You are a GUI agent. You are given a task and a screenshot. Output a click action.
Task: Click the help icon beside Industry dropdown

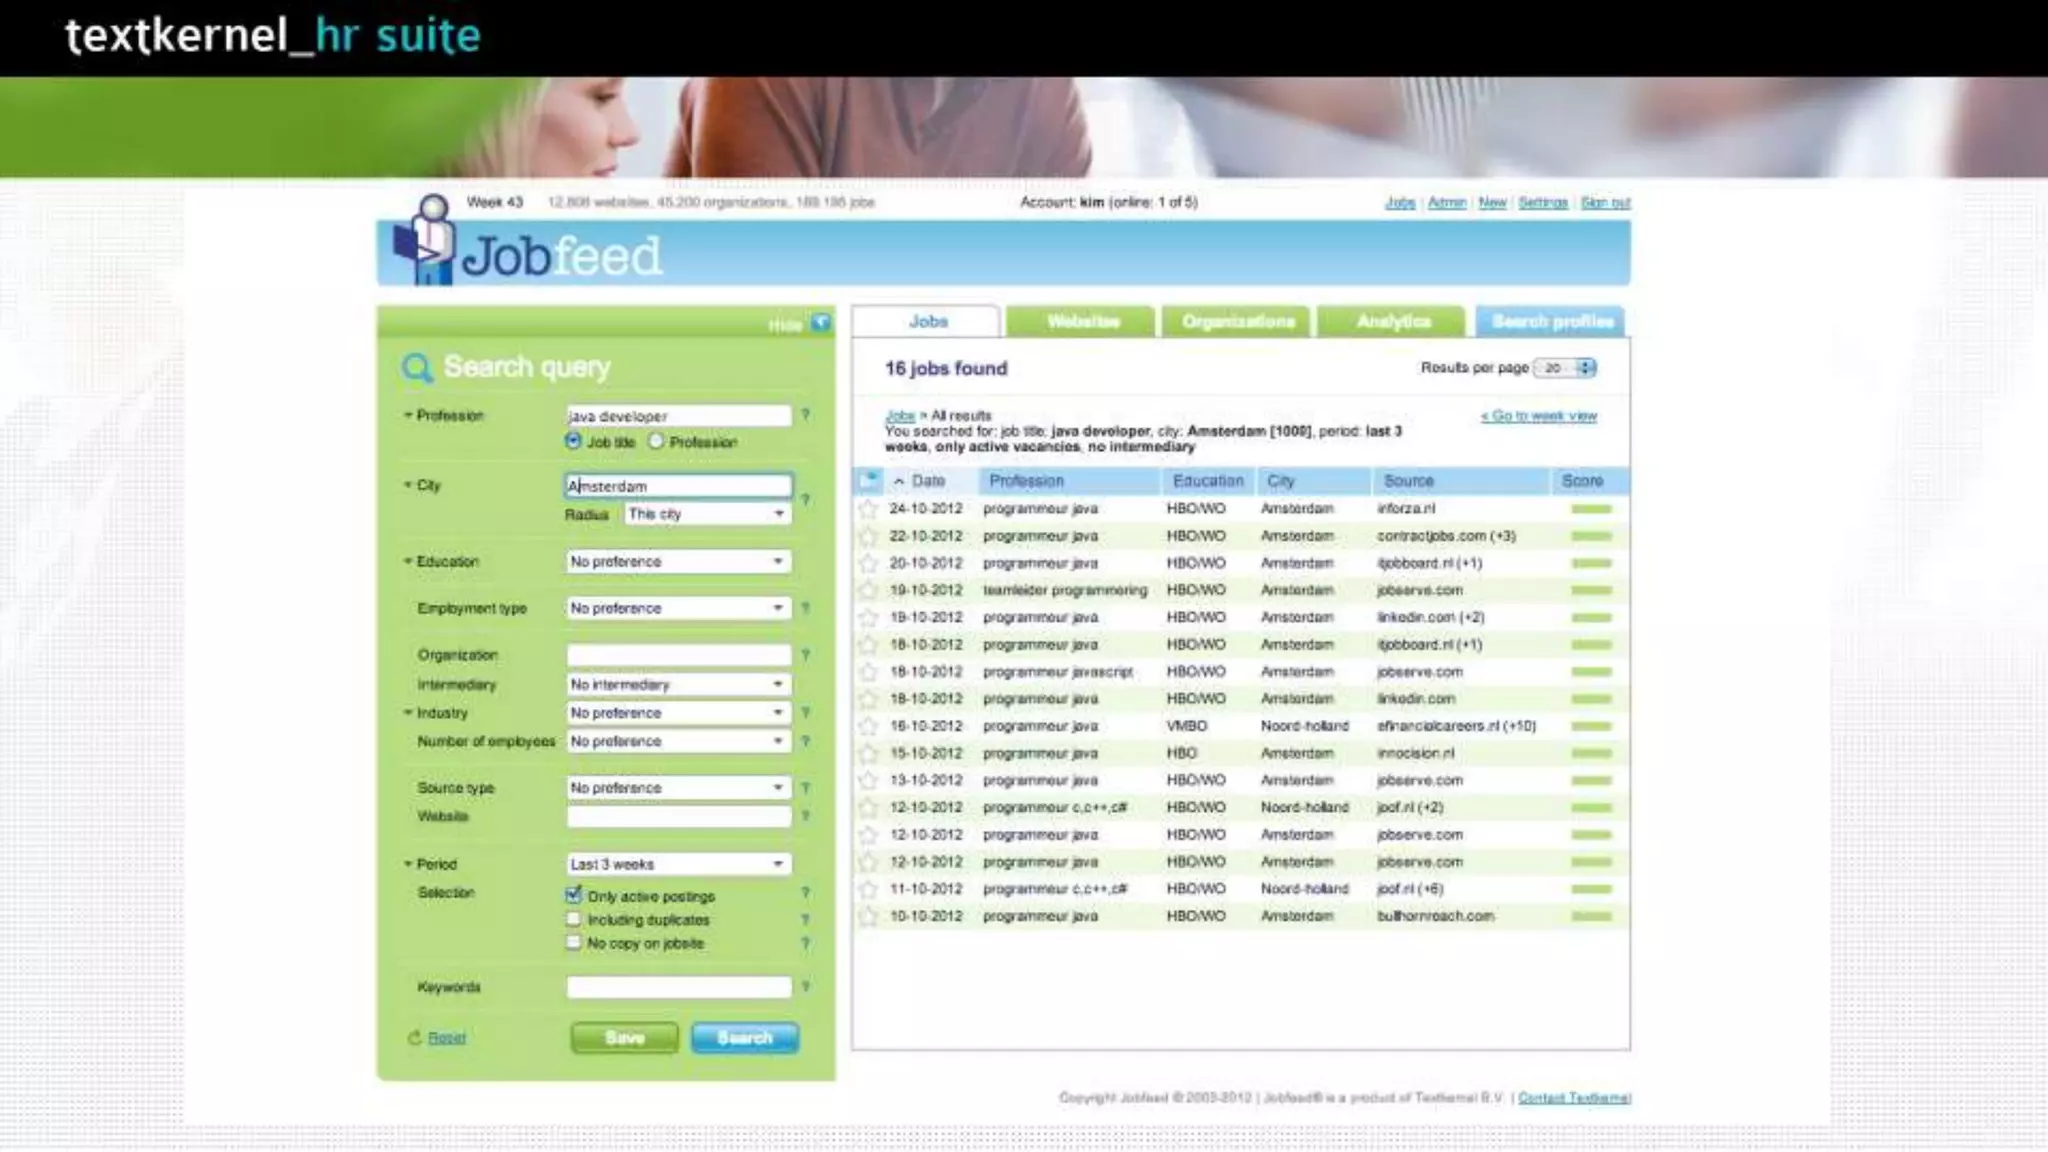[805, 713]
